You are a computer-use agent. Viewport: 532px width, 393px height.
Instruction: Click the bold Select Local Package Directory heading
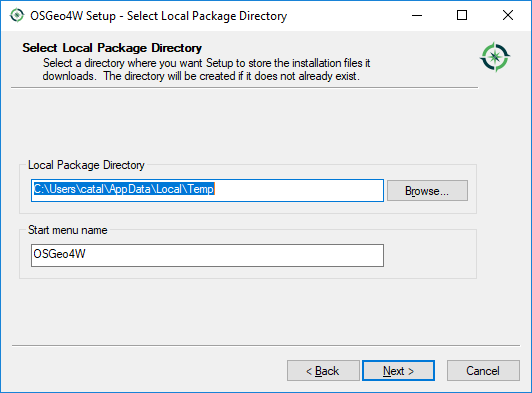(x=112, y=48)
